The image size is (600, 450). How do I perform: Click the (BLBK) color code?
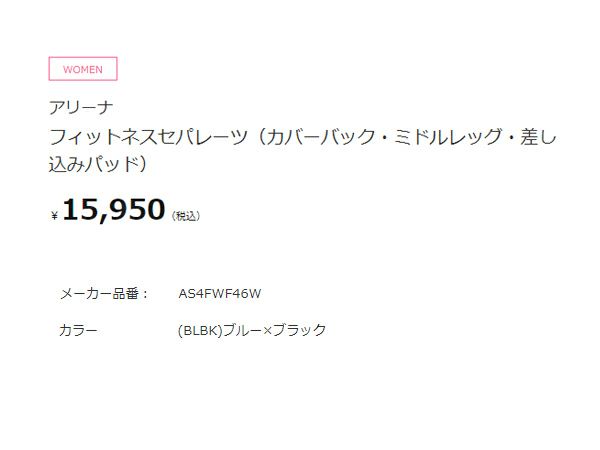coord(199,330)
